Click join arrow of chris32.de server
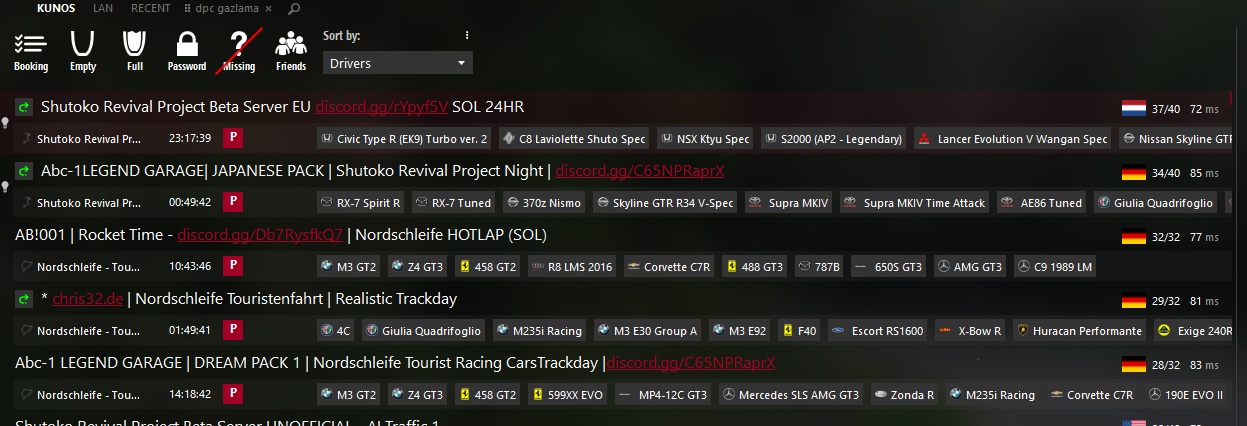The image size is (1247, 426). pyautogui.click(x=24, y=299)
